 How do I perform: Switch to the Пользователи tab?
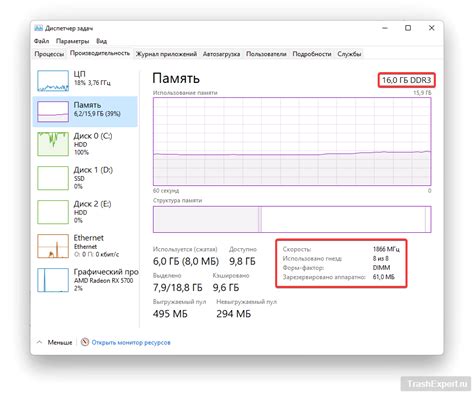pyautogui.click(x=266, y=54)
